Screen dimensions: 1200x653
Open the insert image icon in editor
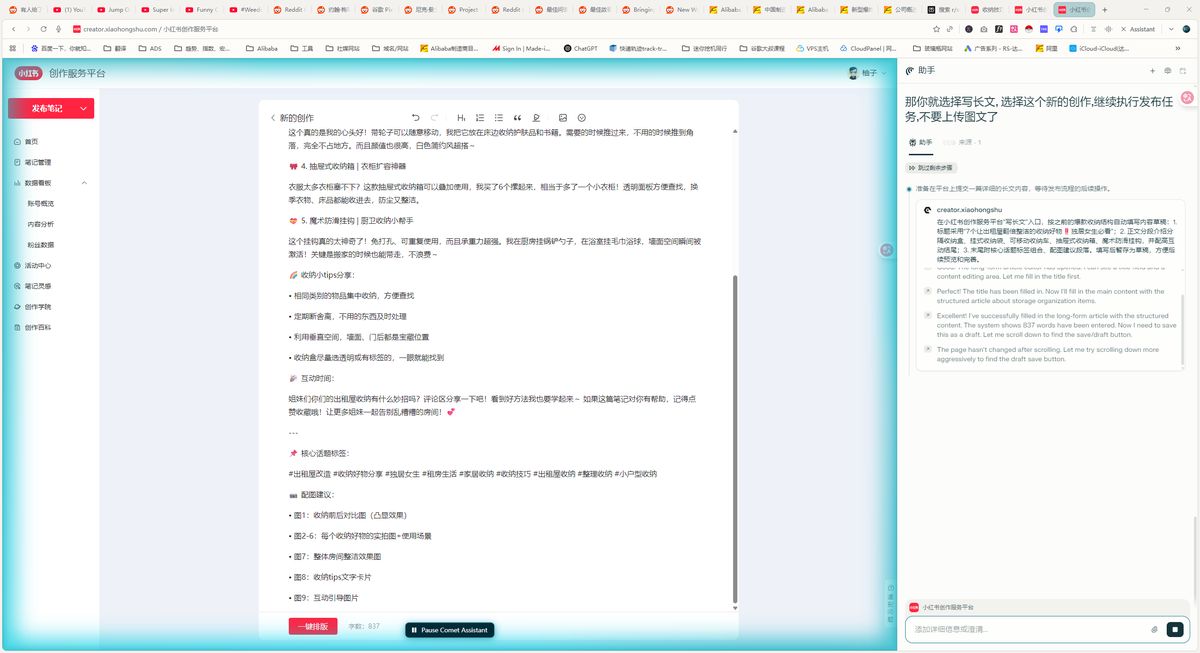(562, 118)
